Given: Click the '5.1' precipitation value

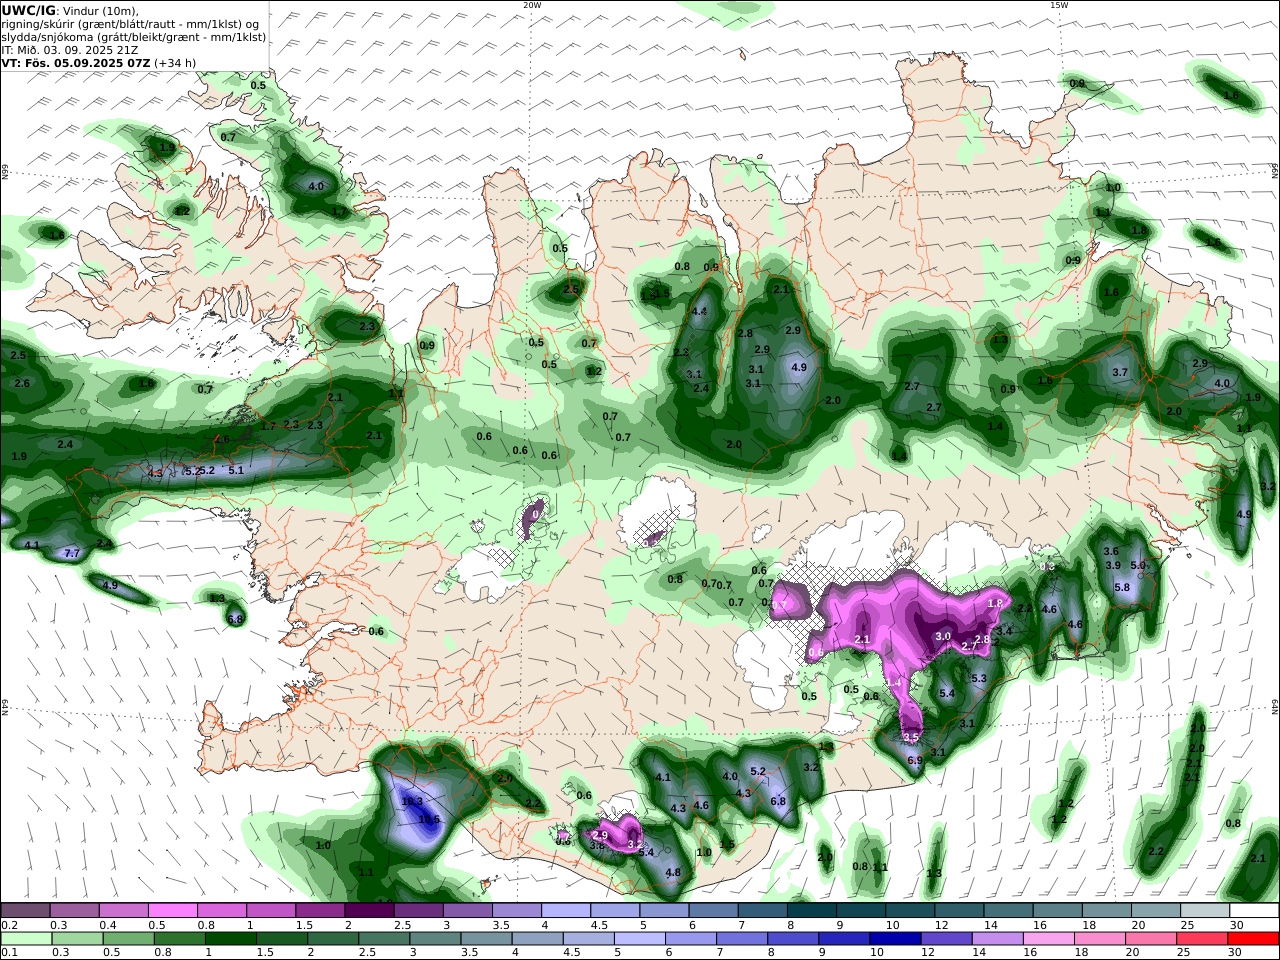Looking at the screenshot, I should tap(237, 470).
